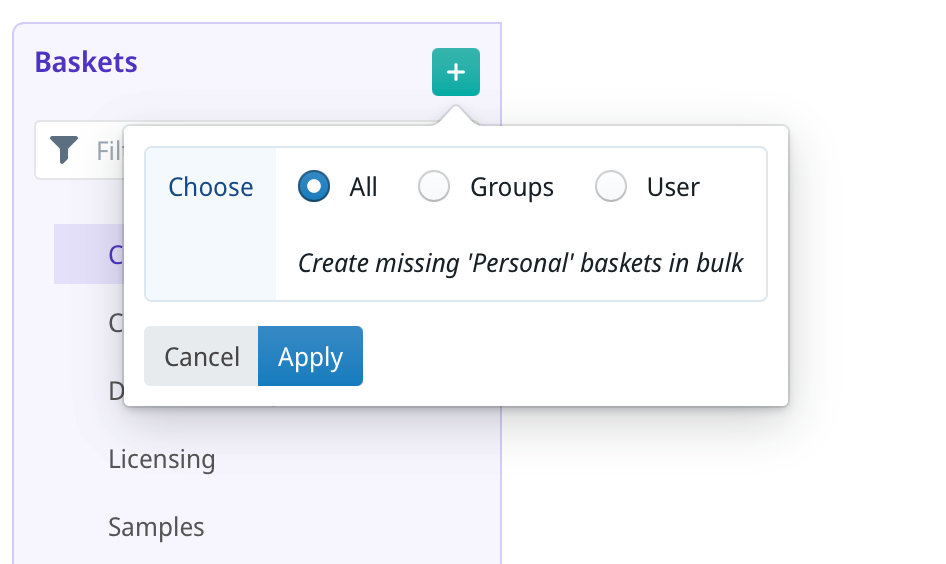This screenshot has width=946, height=564.
Task: Open the Samples basket
Action: tap(156, 527)
